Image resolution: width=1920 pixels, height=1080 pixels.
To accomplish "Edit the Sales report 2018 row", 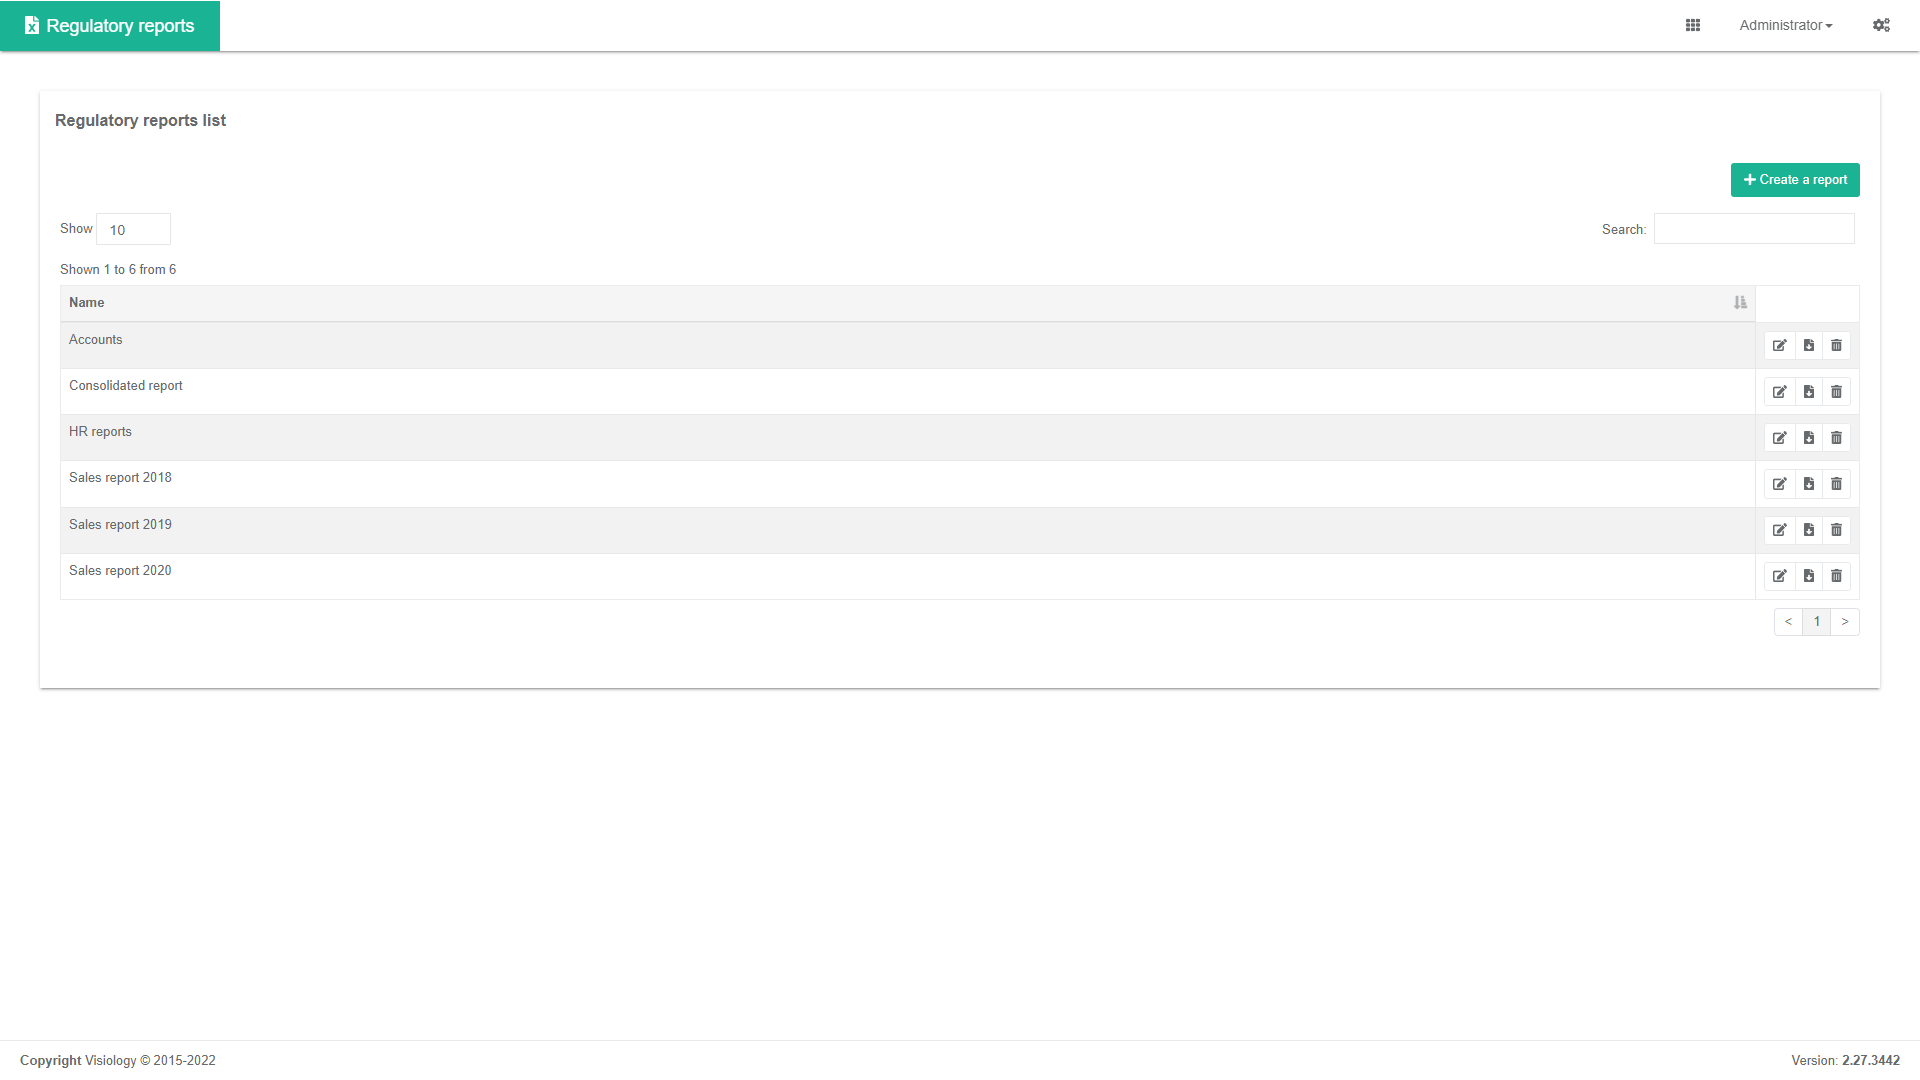I will pos(1780,484).
